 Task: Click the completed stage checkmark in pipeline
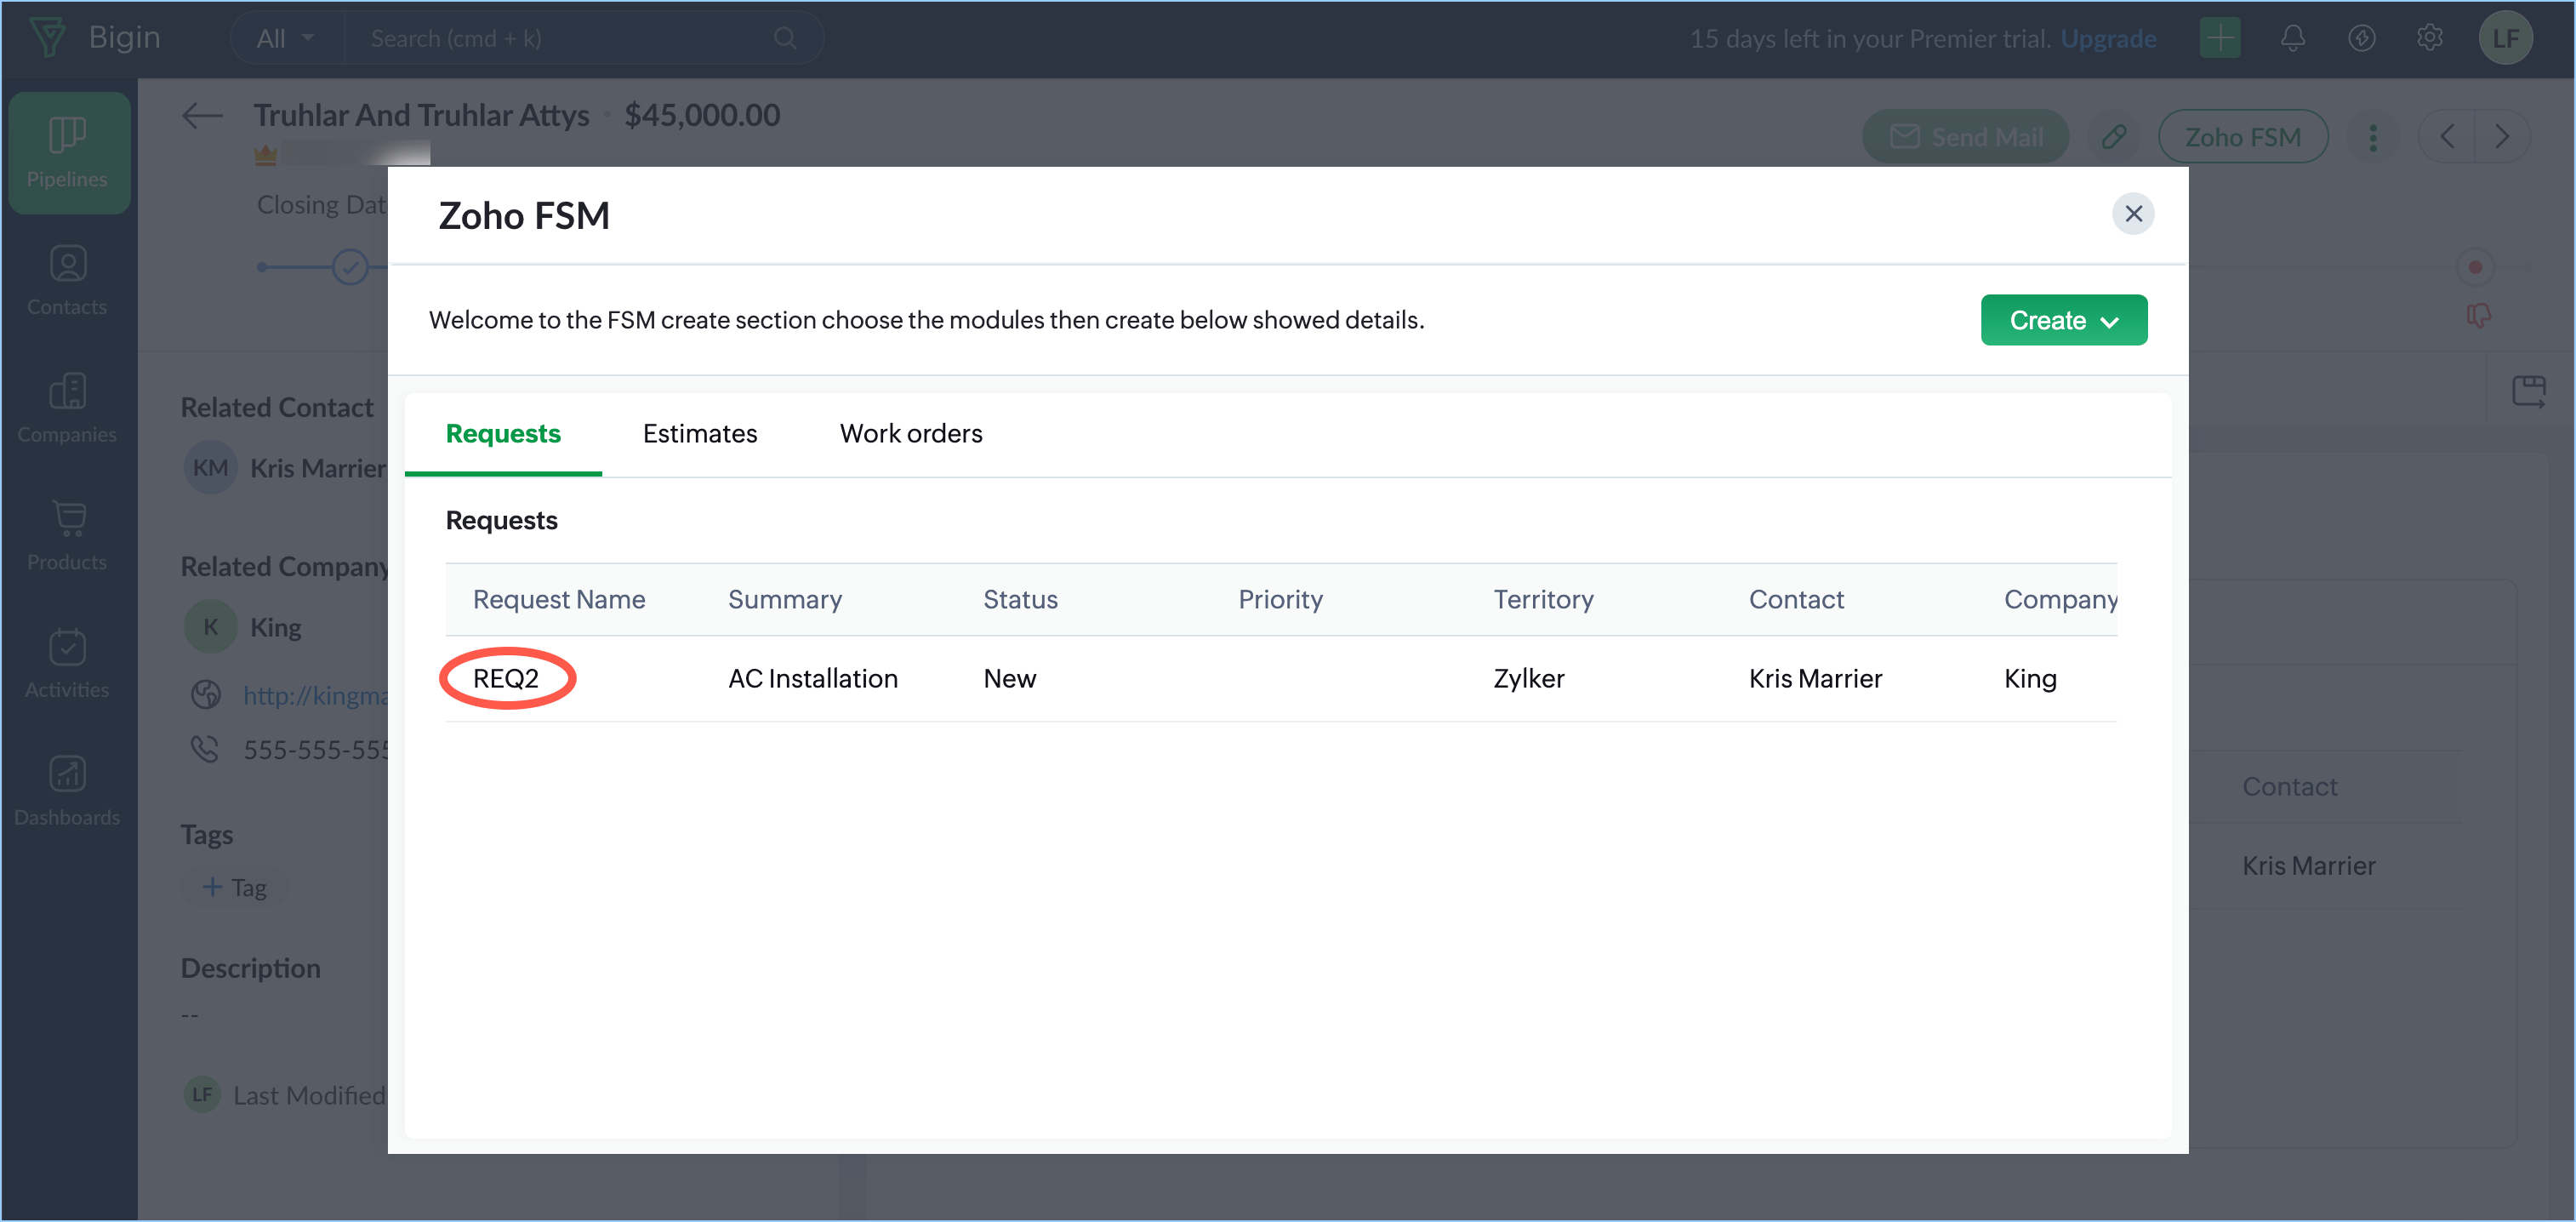coord(350,267)
